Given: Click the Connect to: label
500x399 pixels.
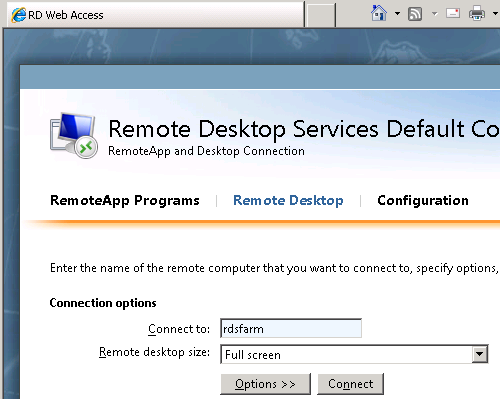Looking at the screenshot, I should click(179, 329).
